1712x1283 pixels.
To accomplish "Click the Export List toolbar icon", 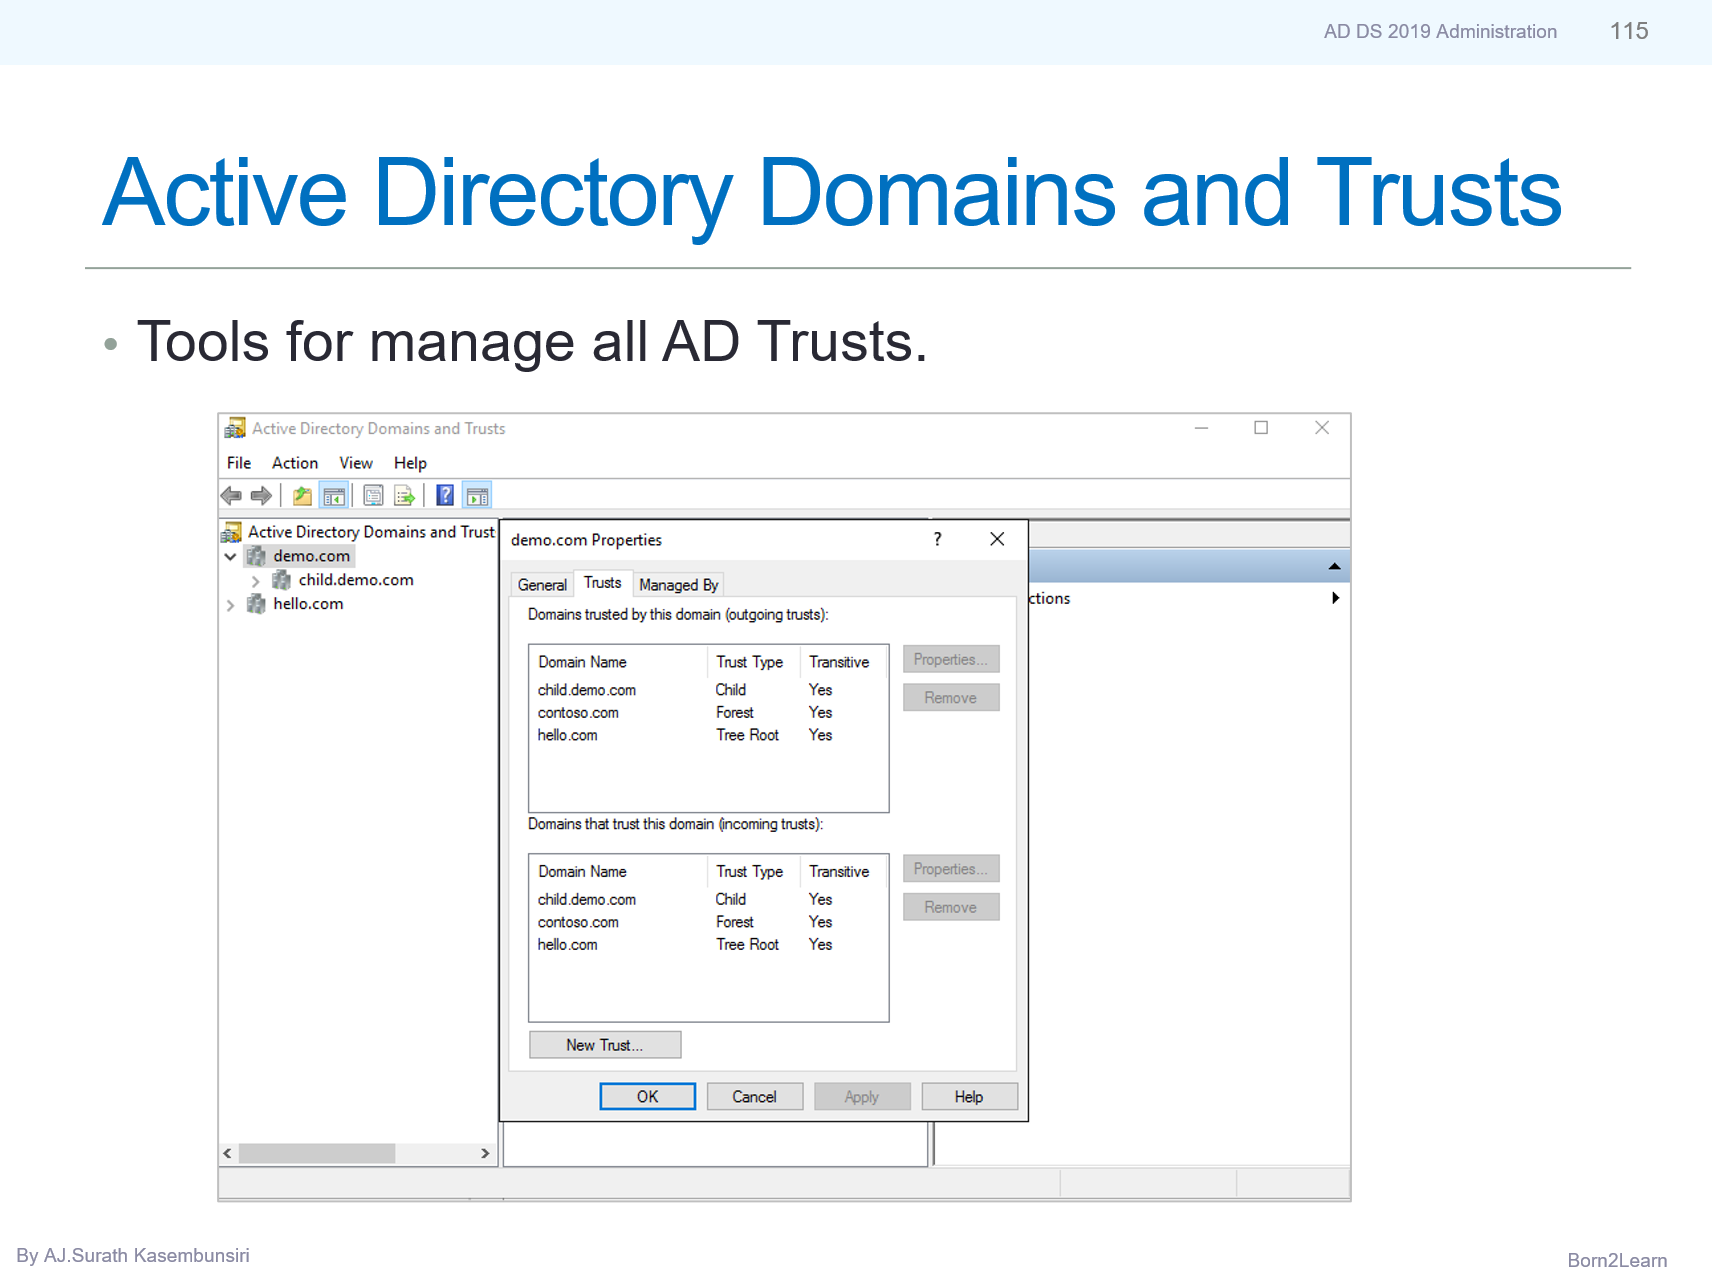I will tap(404, 495).
